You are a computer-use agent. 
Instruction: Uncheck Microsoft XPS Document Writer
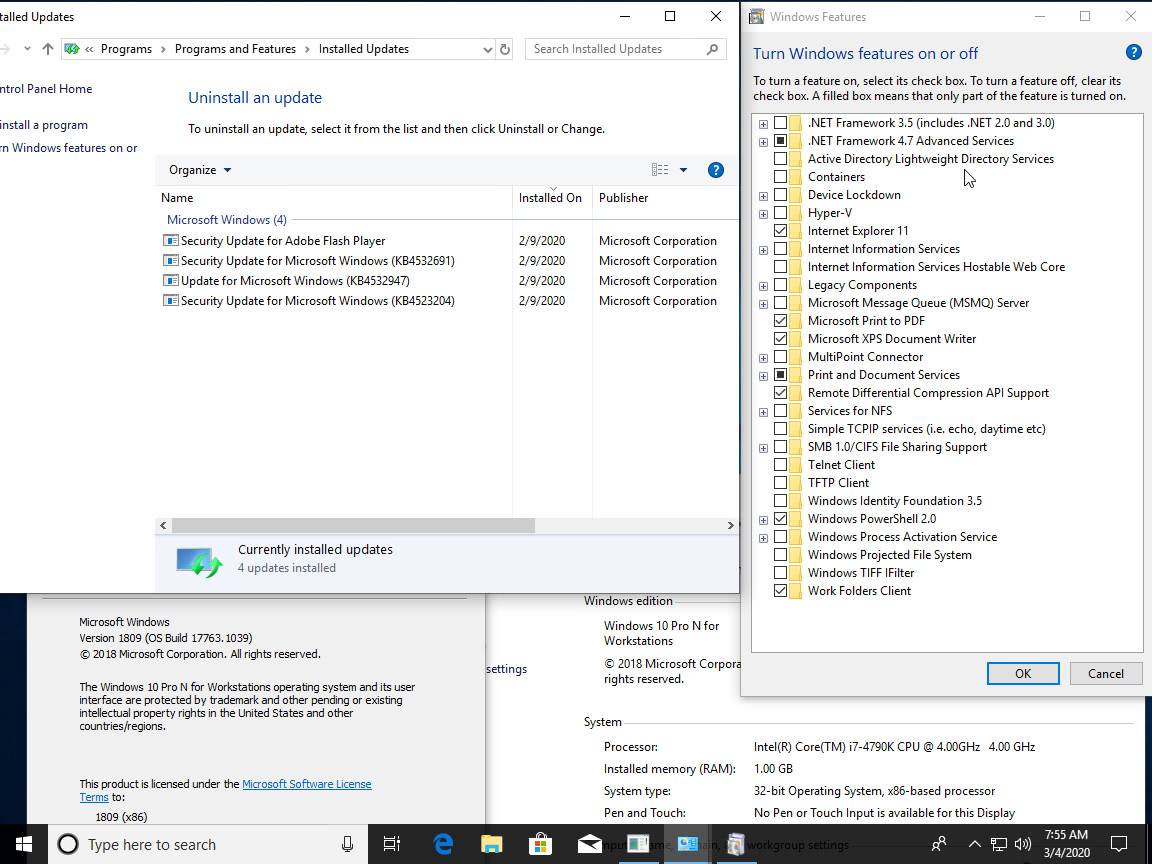[x=780, y=339]
